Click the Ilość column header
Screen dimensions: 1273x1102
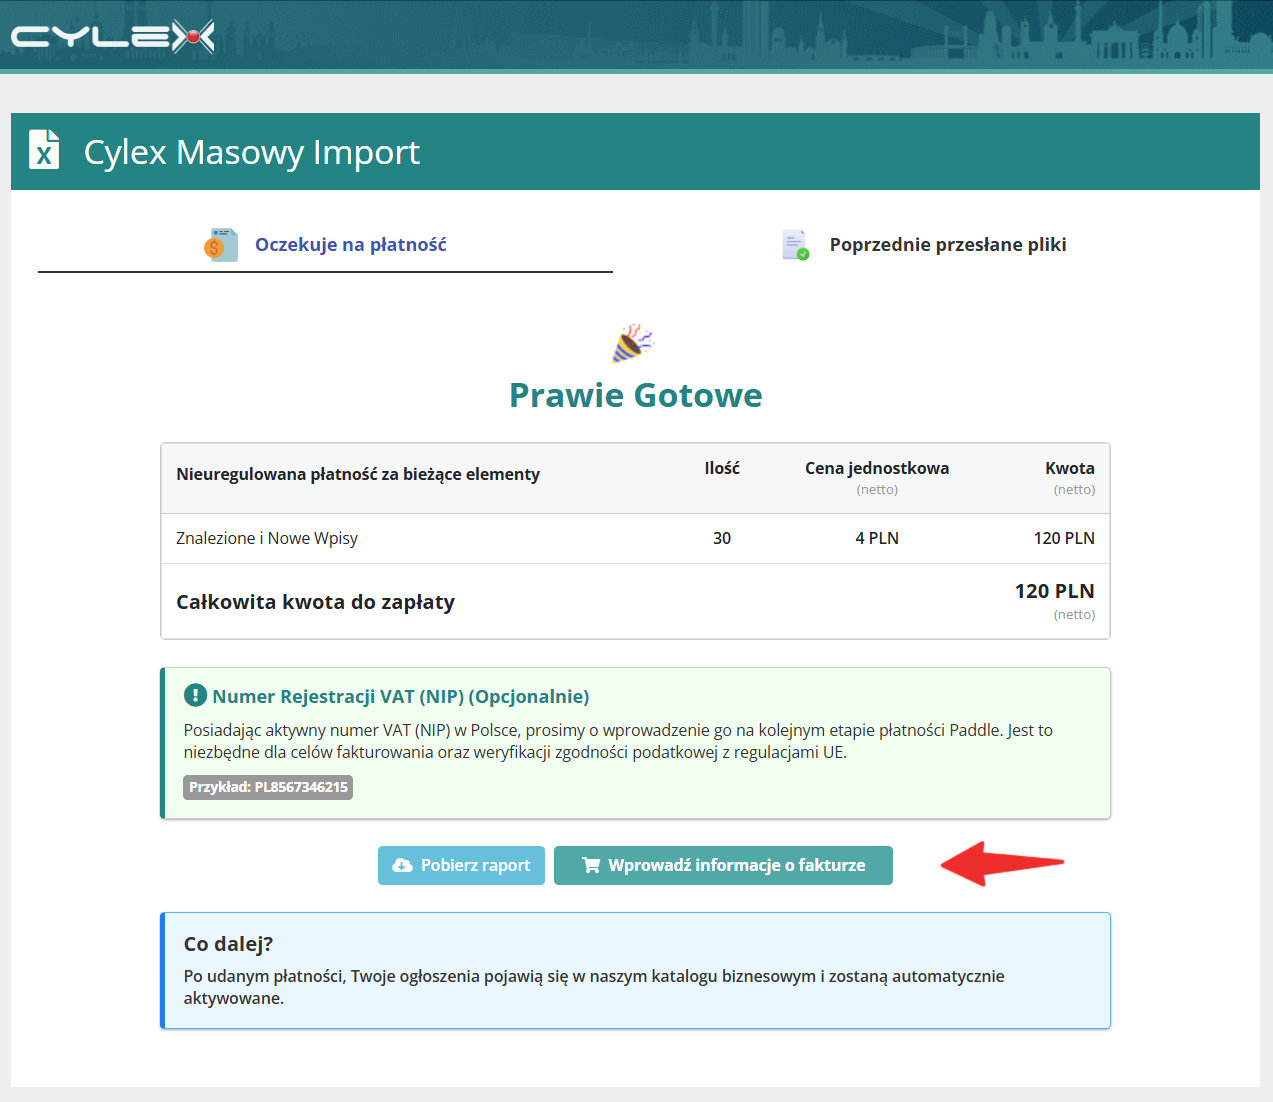click(x=722, y=468)
